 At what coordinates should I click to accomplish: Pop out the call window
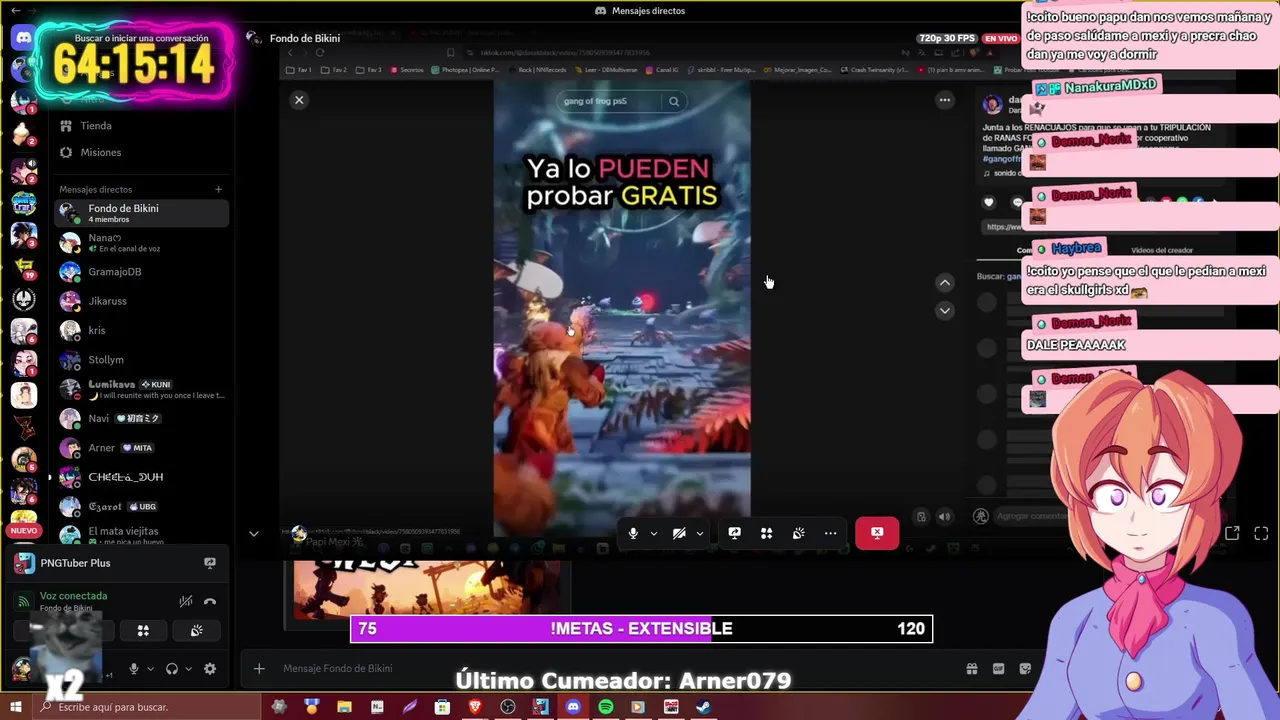(1232, 534)
